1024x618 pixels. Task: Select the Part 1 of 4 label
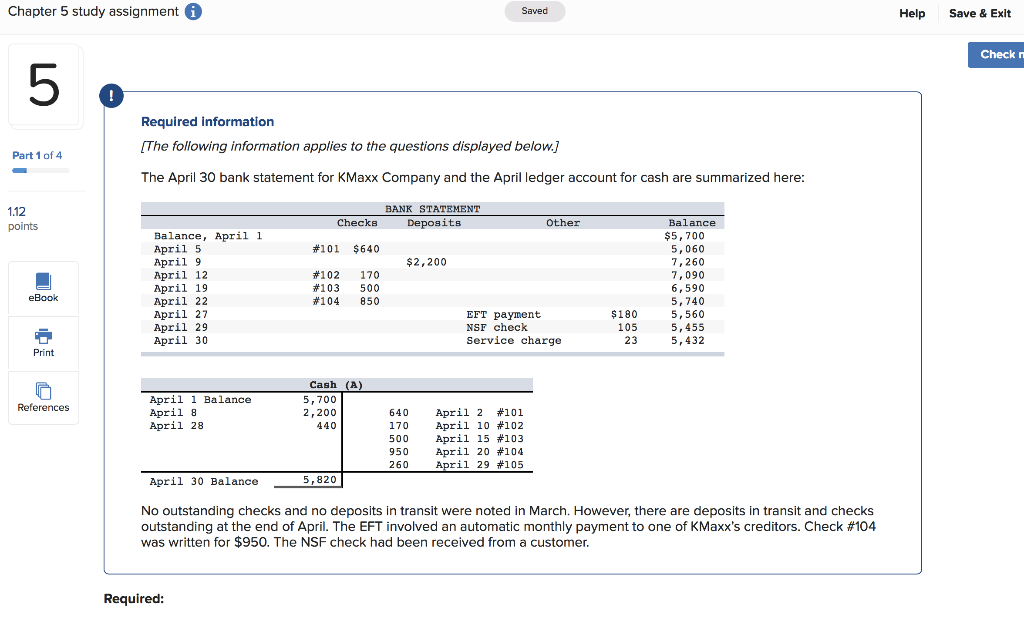tap(38, 155)
